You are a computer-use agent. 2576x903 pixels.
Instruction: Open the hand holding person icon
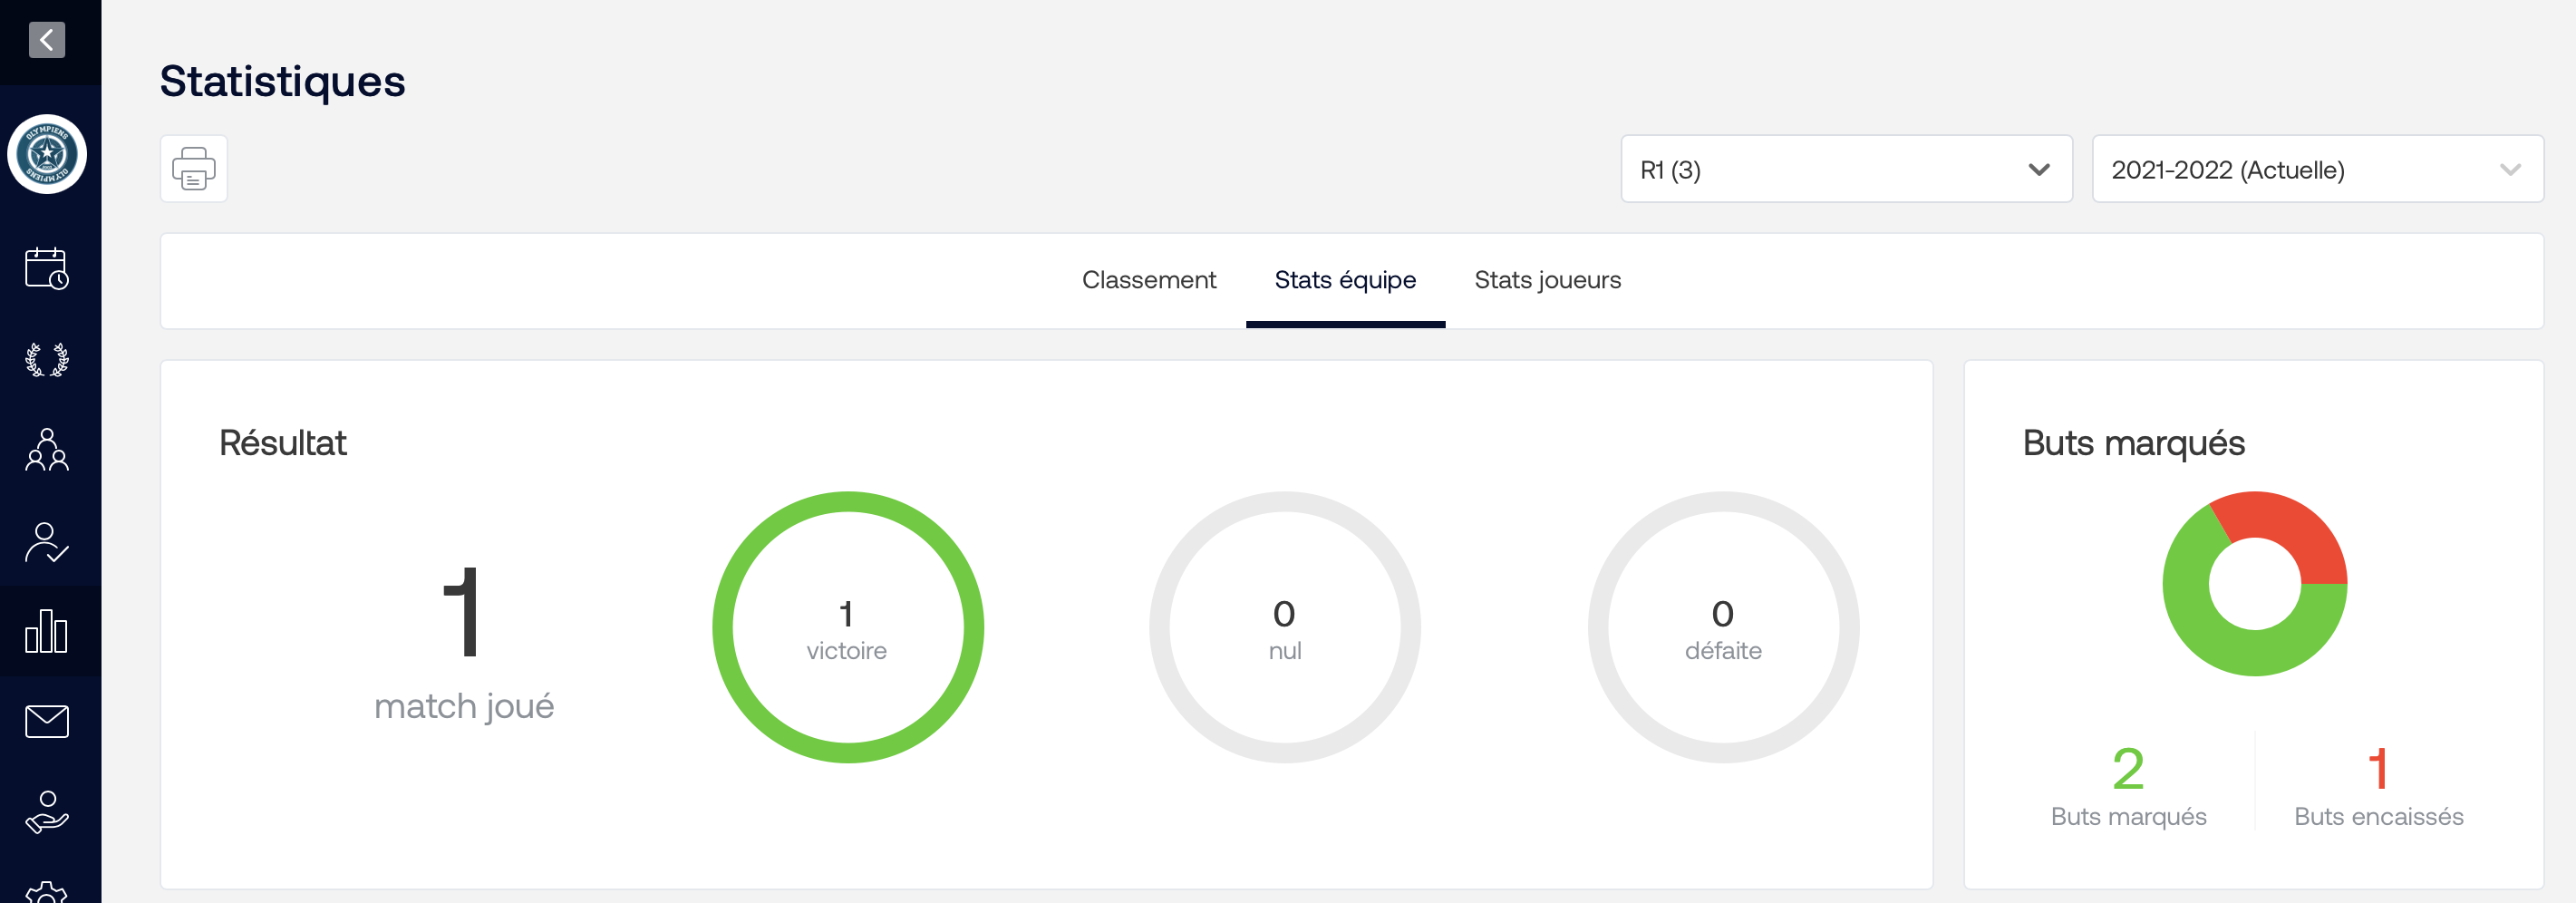pos(47,812)
